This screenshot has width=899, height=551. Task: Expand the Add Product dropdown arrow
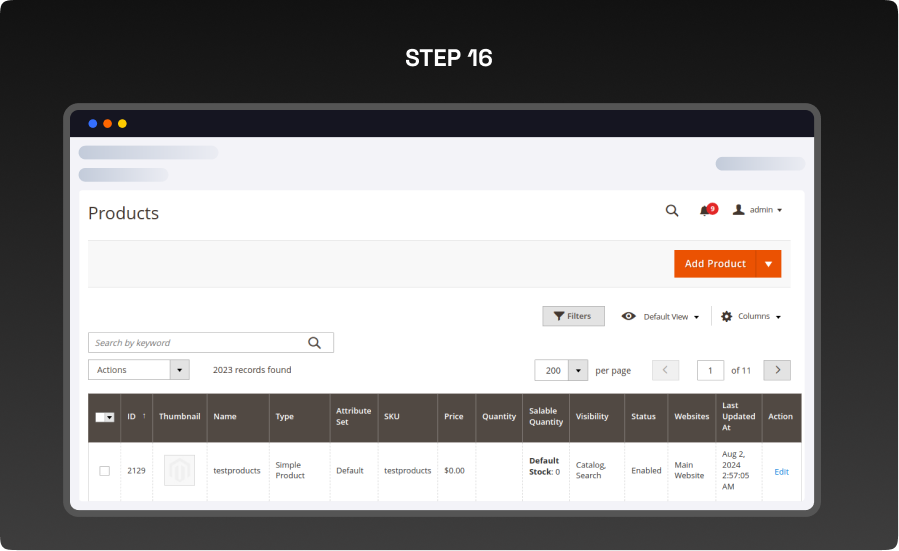pos(768,264)
